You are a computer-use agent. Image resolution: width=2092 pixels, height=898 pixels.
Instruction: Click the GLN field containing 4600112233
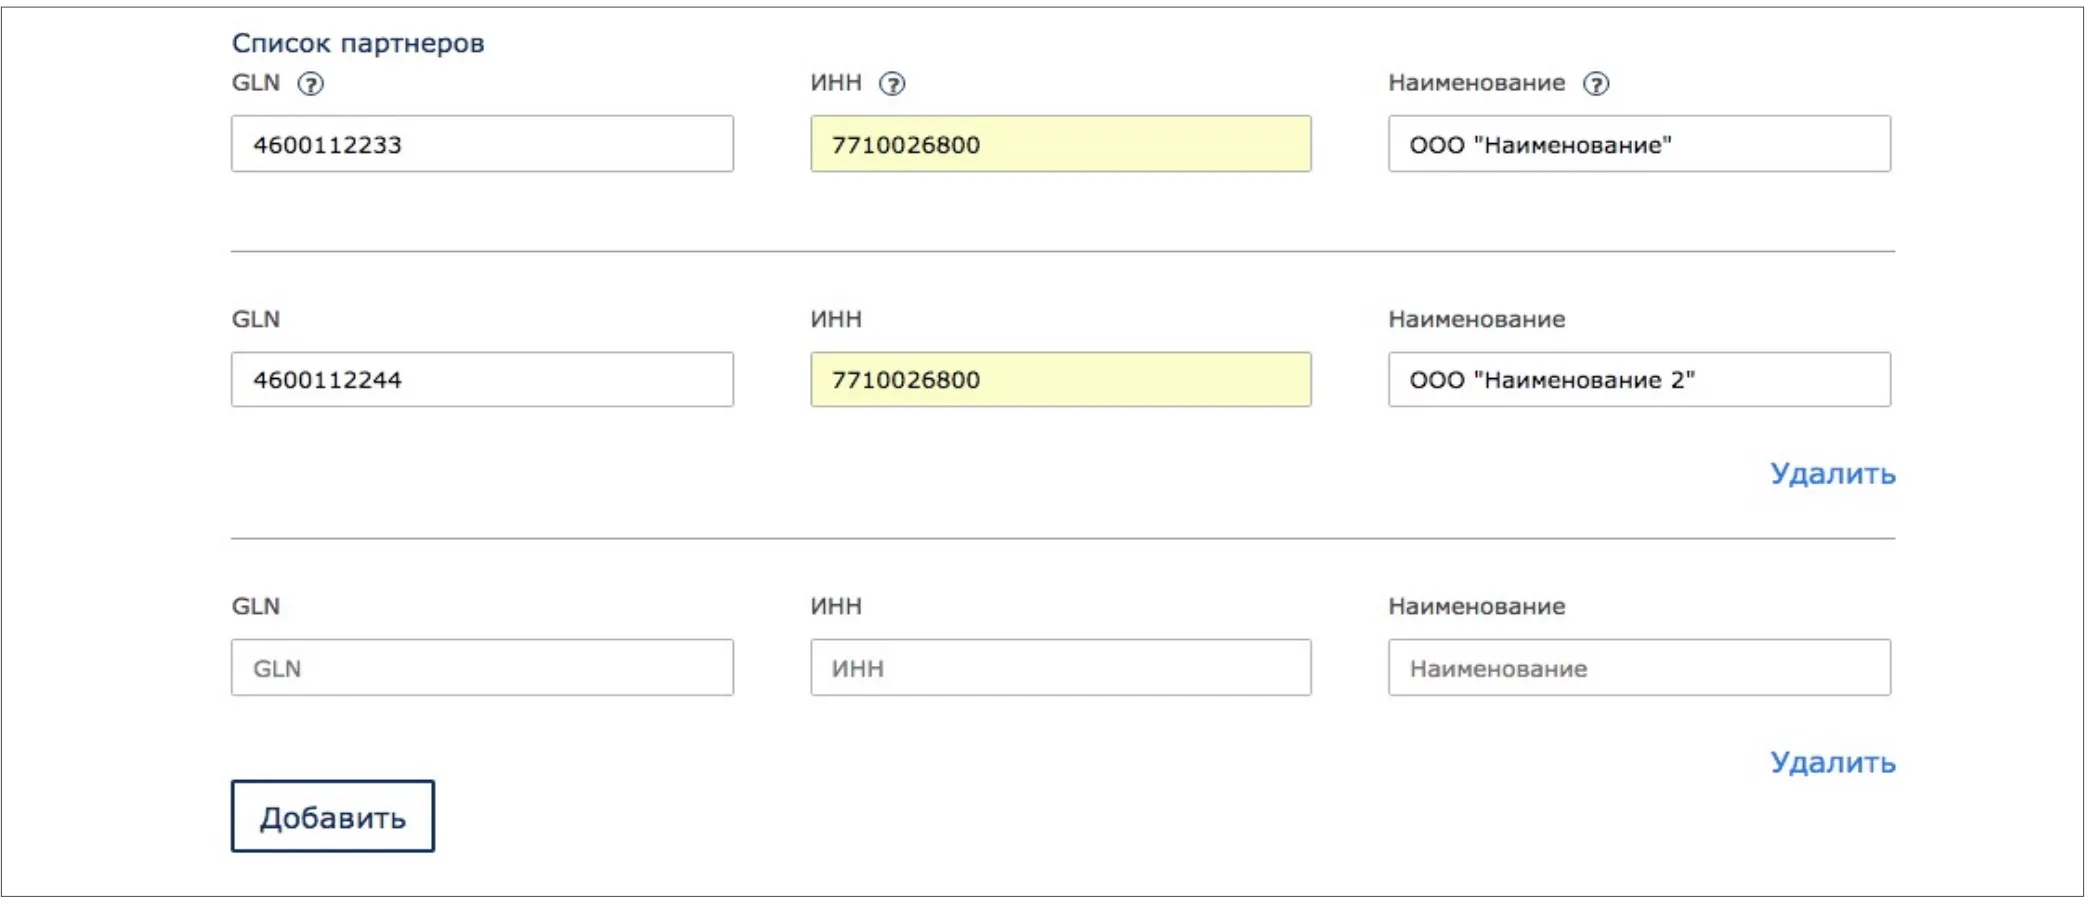[x=482, y=144]
